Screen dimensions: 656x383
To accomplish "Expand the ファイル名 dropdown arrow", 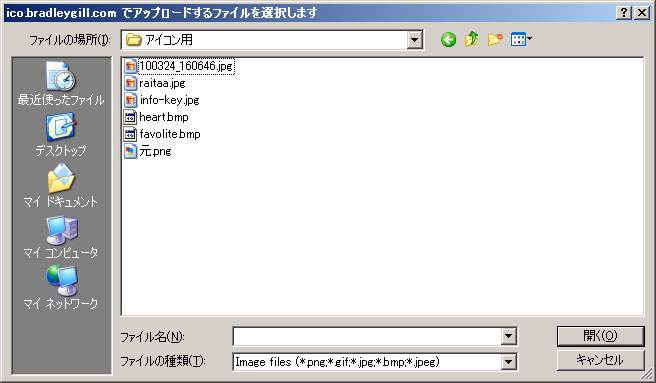I will tap(508, 336).
